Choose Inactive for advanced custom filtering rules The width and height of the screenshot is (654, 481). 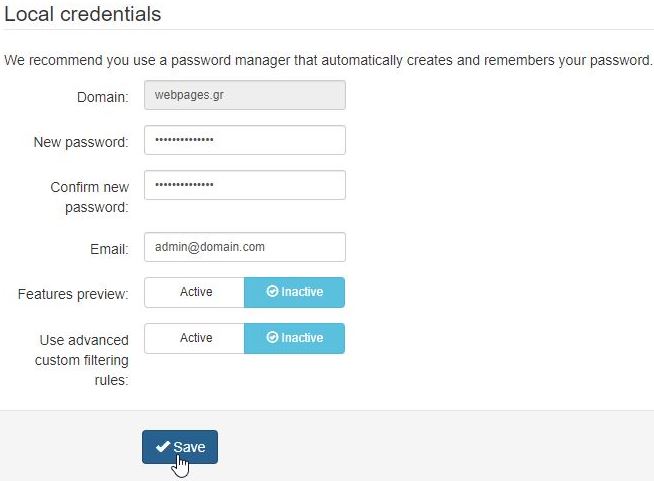coord(295,338)
